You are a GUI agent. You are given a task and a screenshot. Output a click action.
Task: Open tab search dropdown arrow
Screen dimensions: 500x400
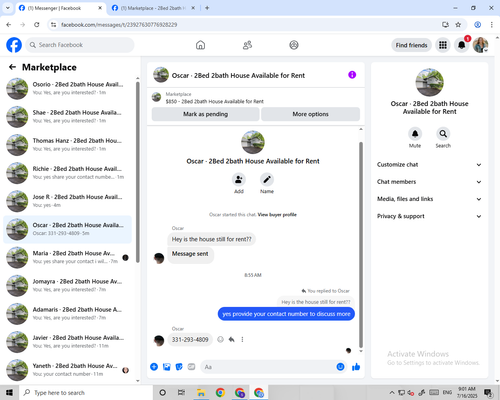pos(7,8)
